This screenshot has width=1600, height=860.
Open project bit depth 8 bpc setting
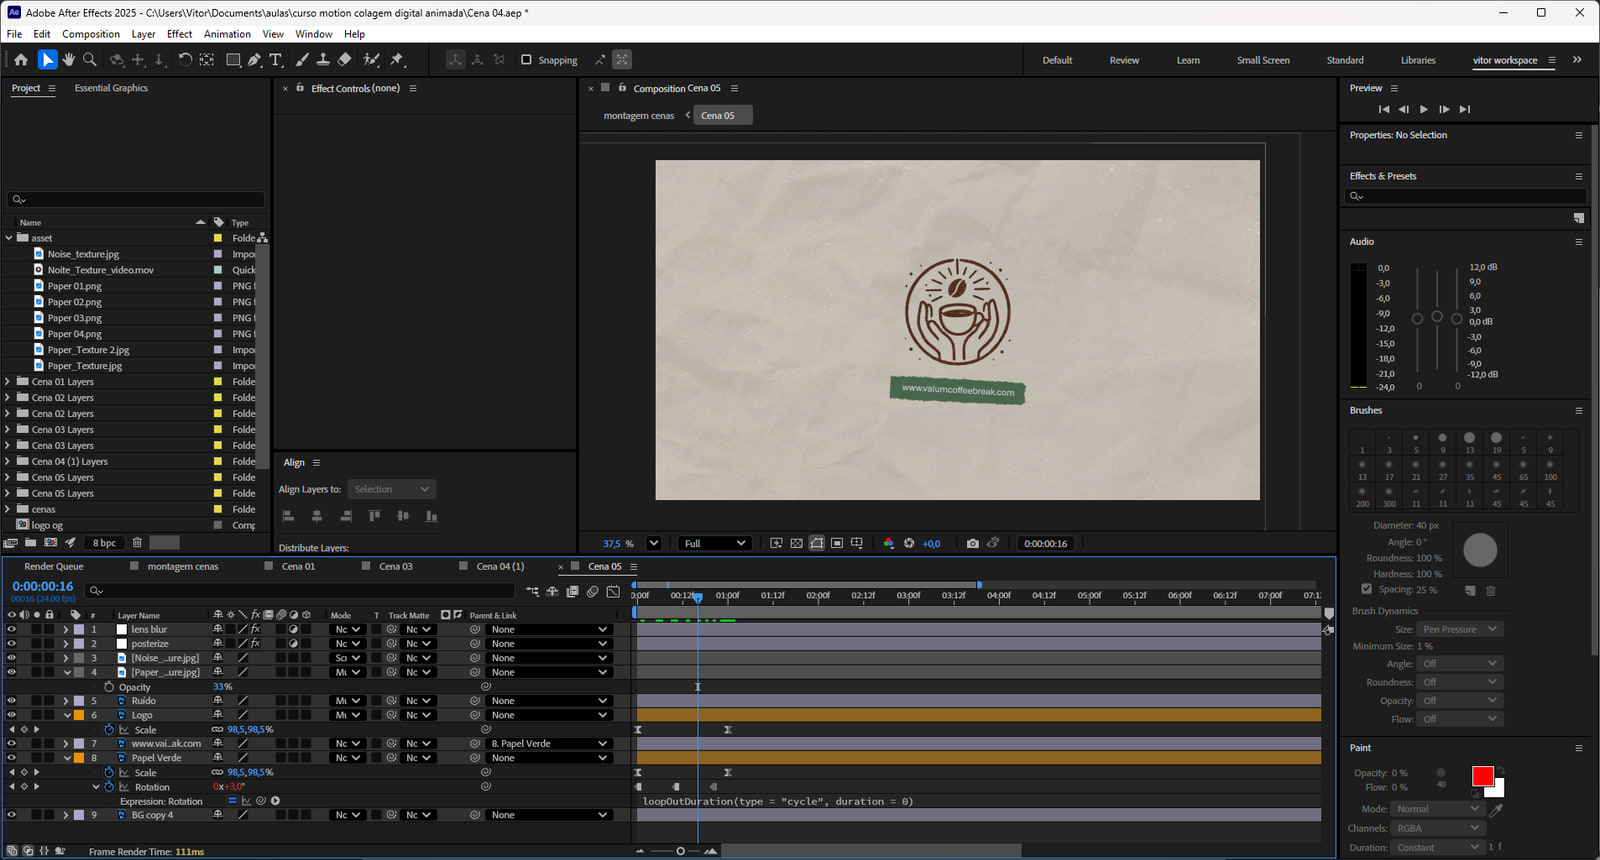(104, 543)
